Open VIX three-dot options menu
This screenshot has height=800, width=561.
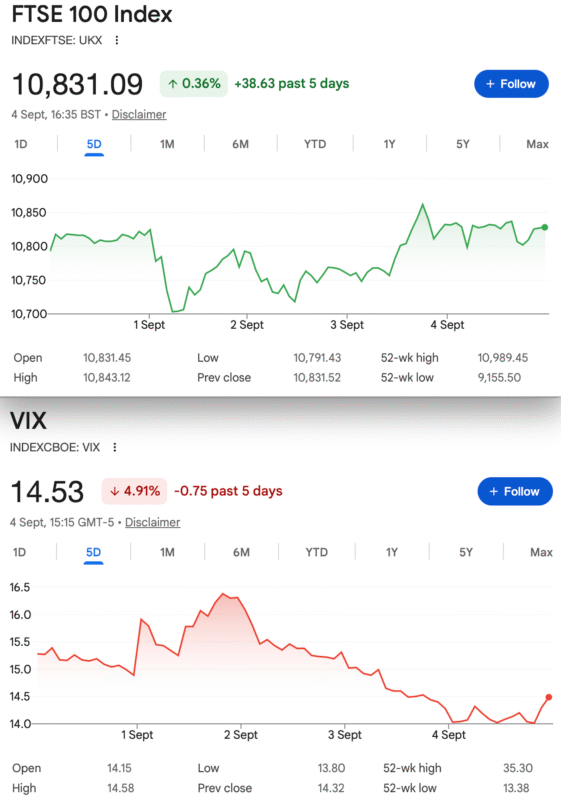[115, 447]
